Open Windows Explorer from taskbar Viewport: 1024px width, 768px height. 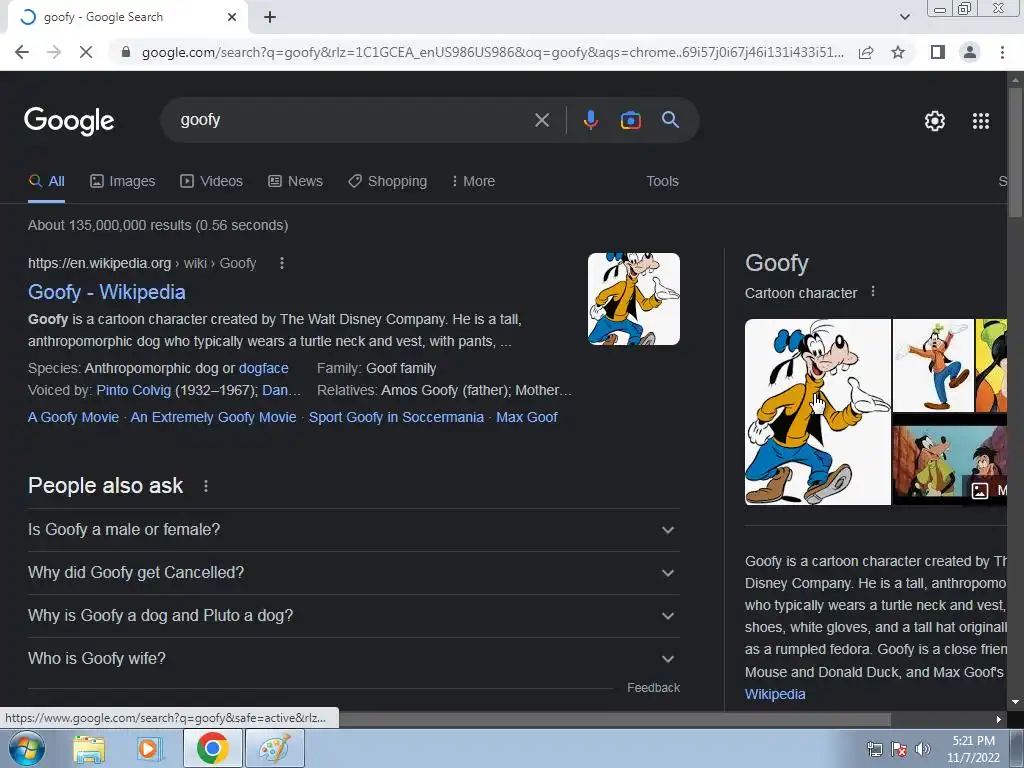coord(89,748)
